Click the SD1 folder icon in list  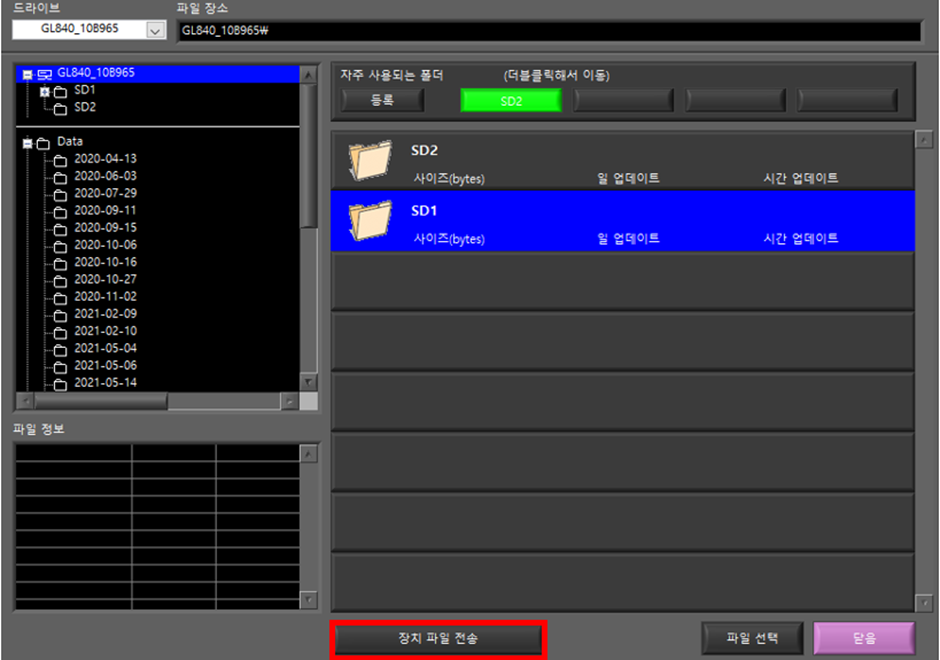tap(370, 221)
